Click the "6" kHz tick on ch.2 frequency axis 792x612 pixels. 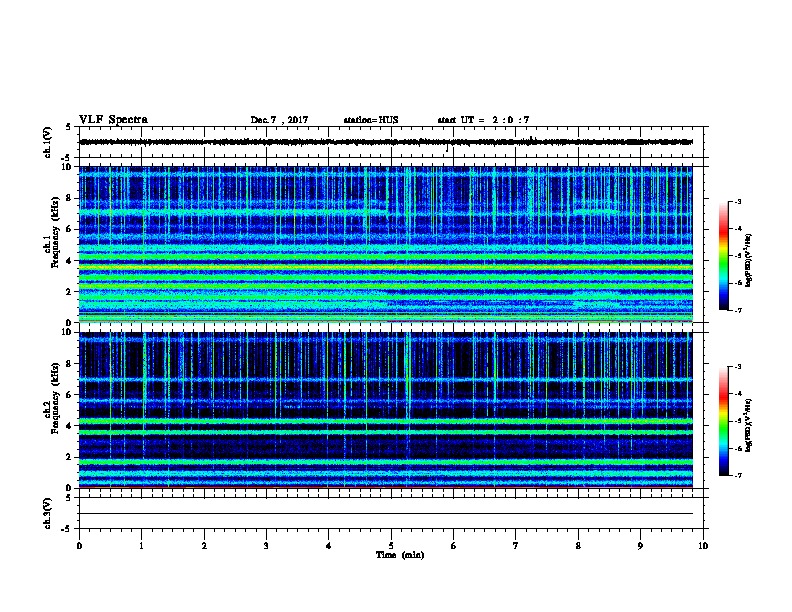click(x=69, y=395)
